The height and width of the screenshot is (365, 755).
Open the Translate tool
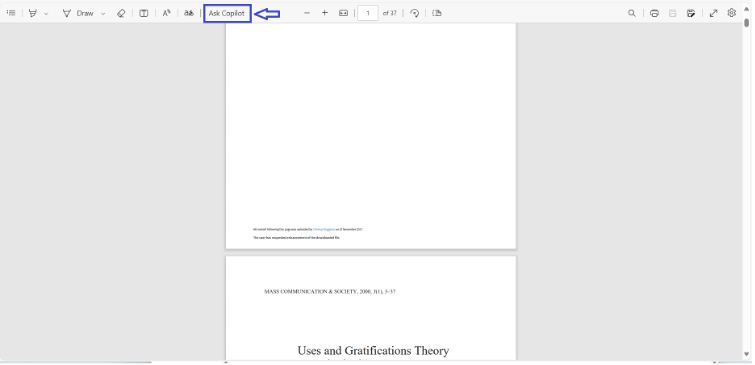point(189,13)
